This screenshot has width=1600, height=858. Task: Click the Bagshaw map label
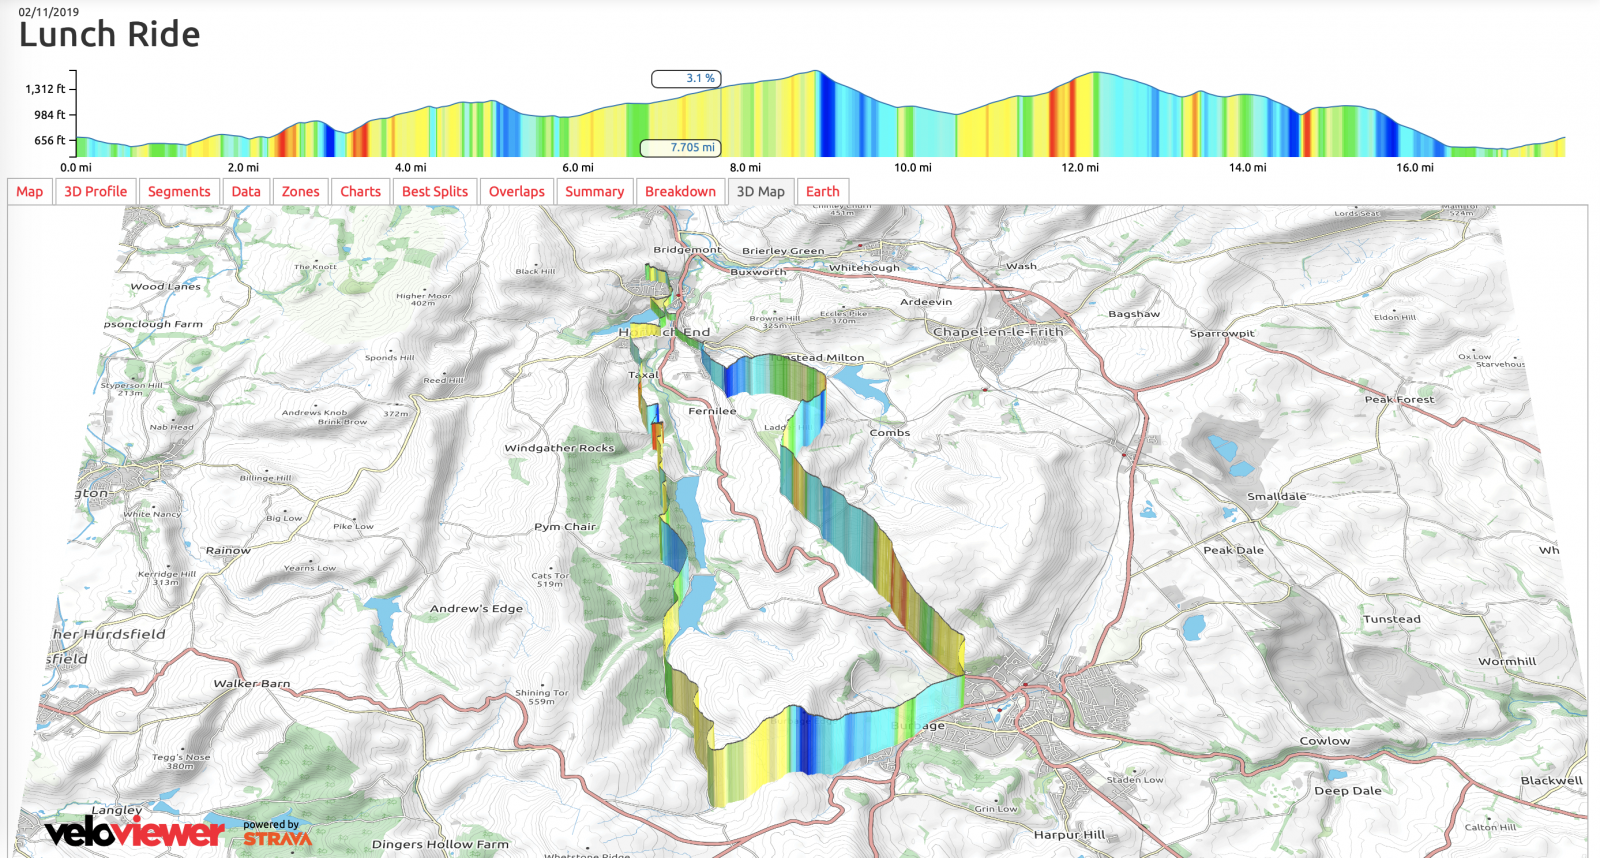click(x=1134, y=314)
